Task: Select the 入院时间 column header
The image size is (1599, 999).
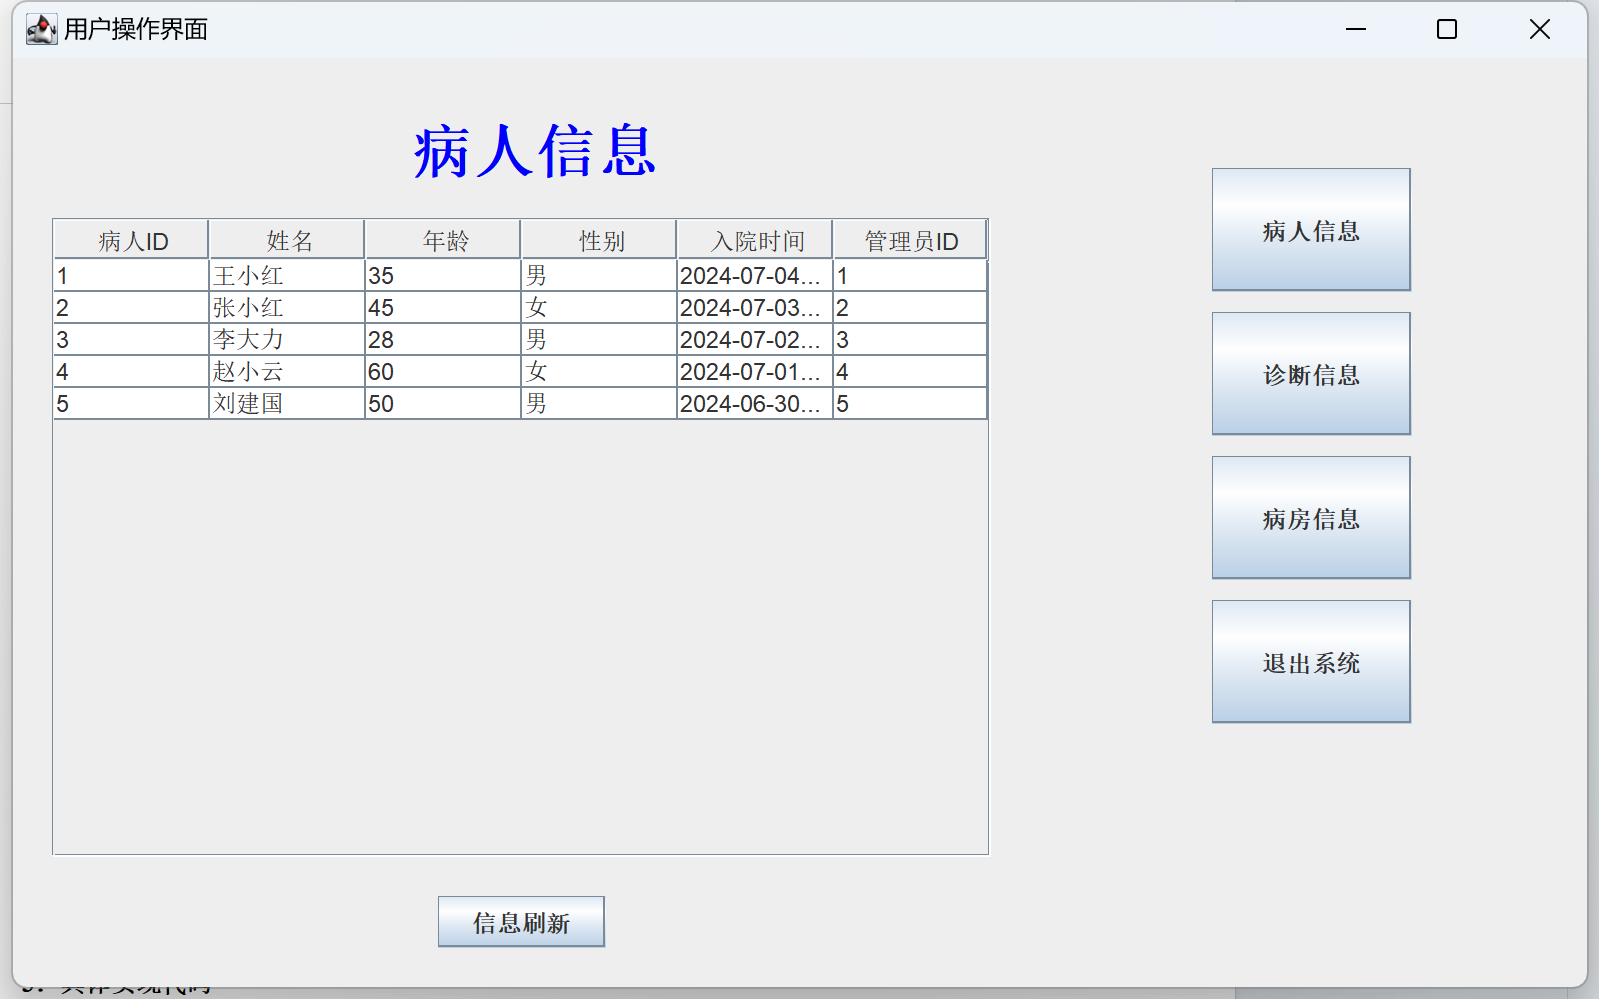Action: coord(755,241)
